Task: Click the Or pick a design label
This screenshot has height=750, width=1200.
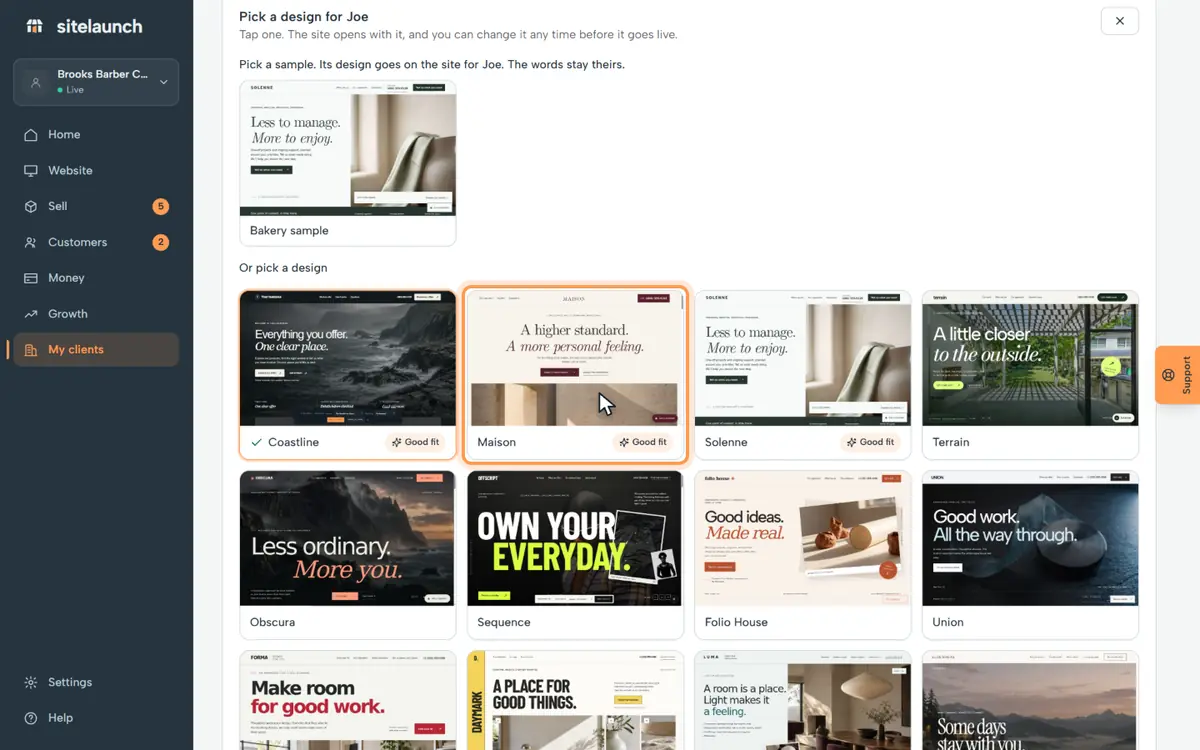Action: coord(283,268)
